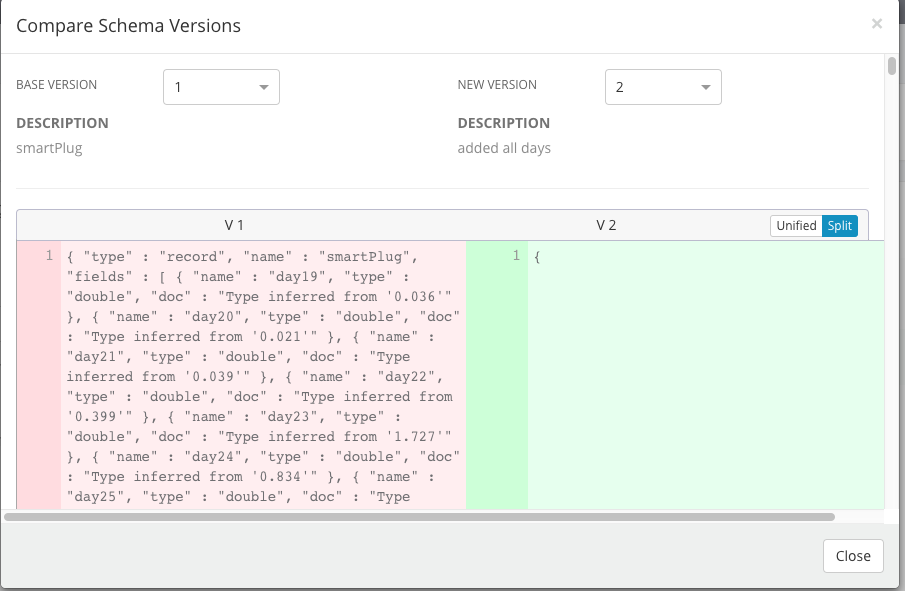Switch the diff to Split view

click(840, 226)
